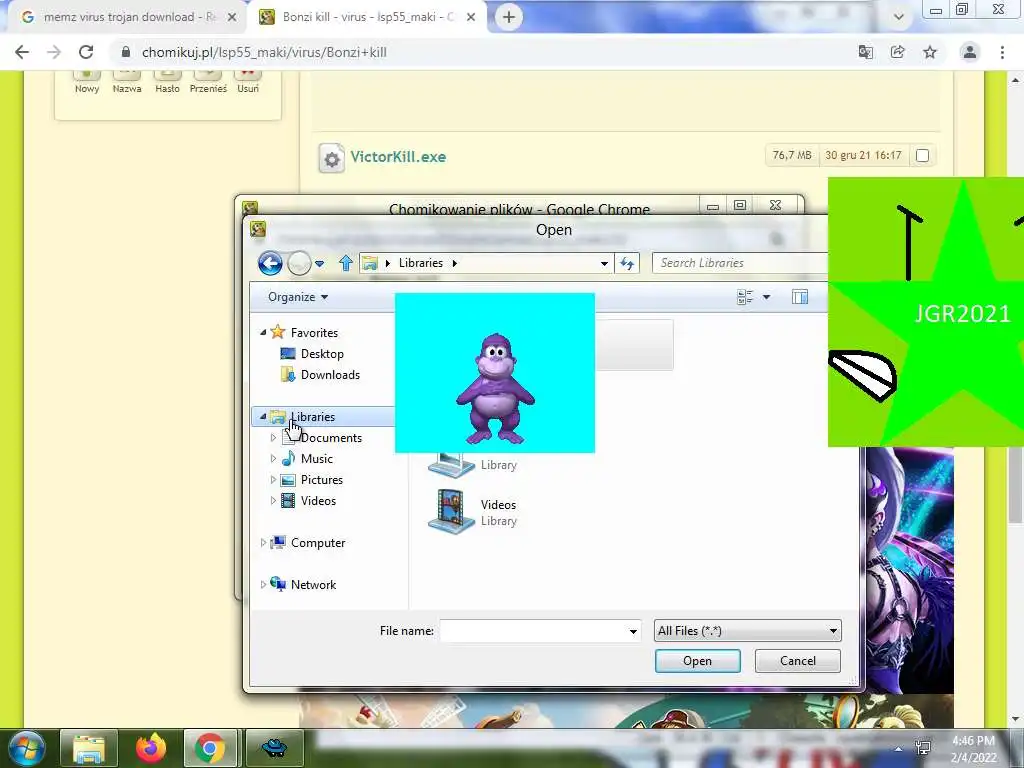Close the Bonzi kill tab
Image resolution: width=1024 pixels, height=768 pixels.
[471, 18]
